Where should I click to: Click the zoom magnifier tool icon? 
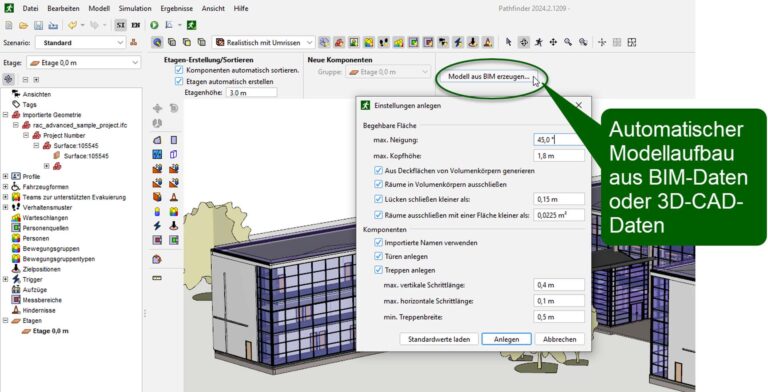[568, 43]
